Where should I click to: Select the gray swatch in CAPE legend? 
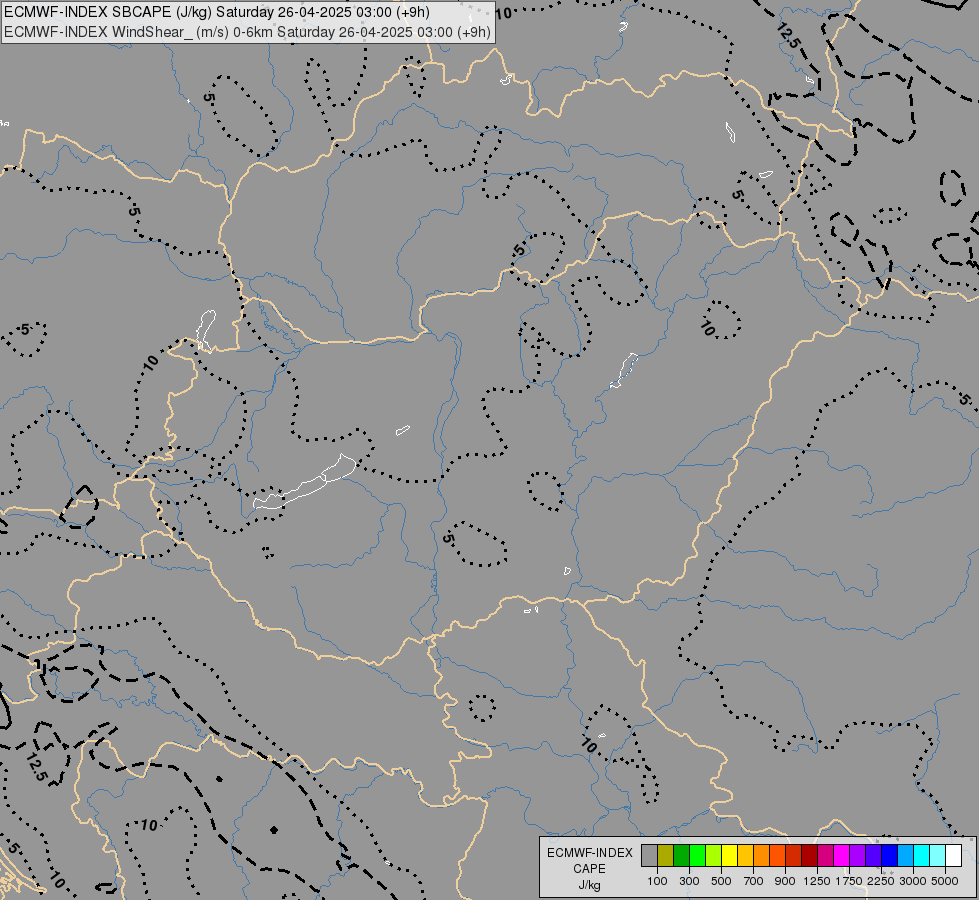649,855
